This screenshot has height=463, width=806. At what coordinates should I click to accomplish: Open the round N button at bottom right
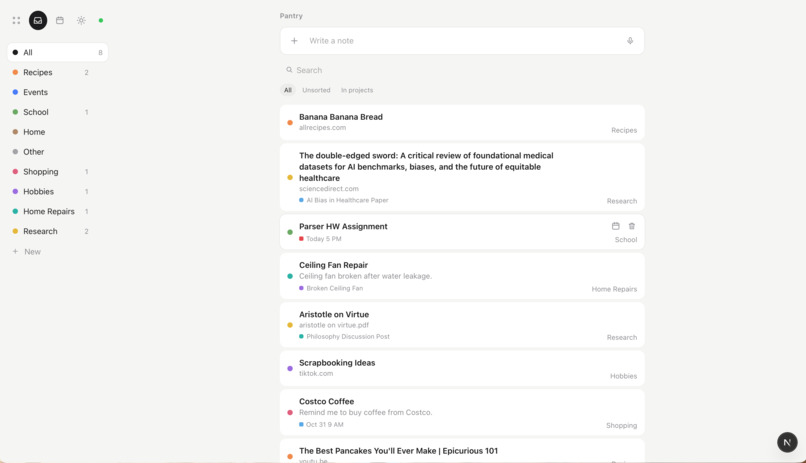click(x=787, y=442)
